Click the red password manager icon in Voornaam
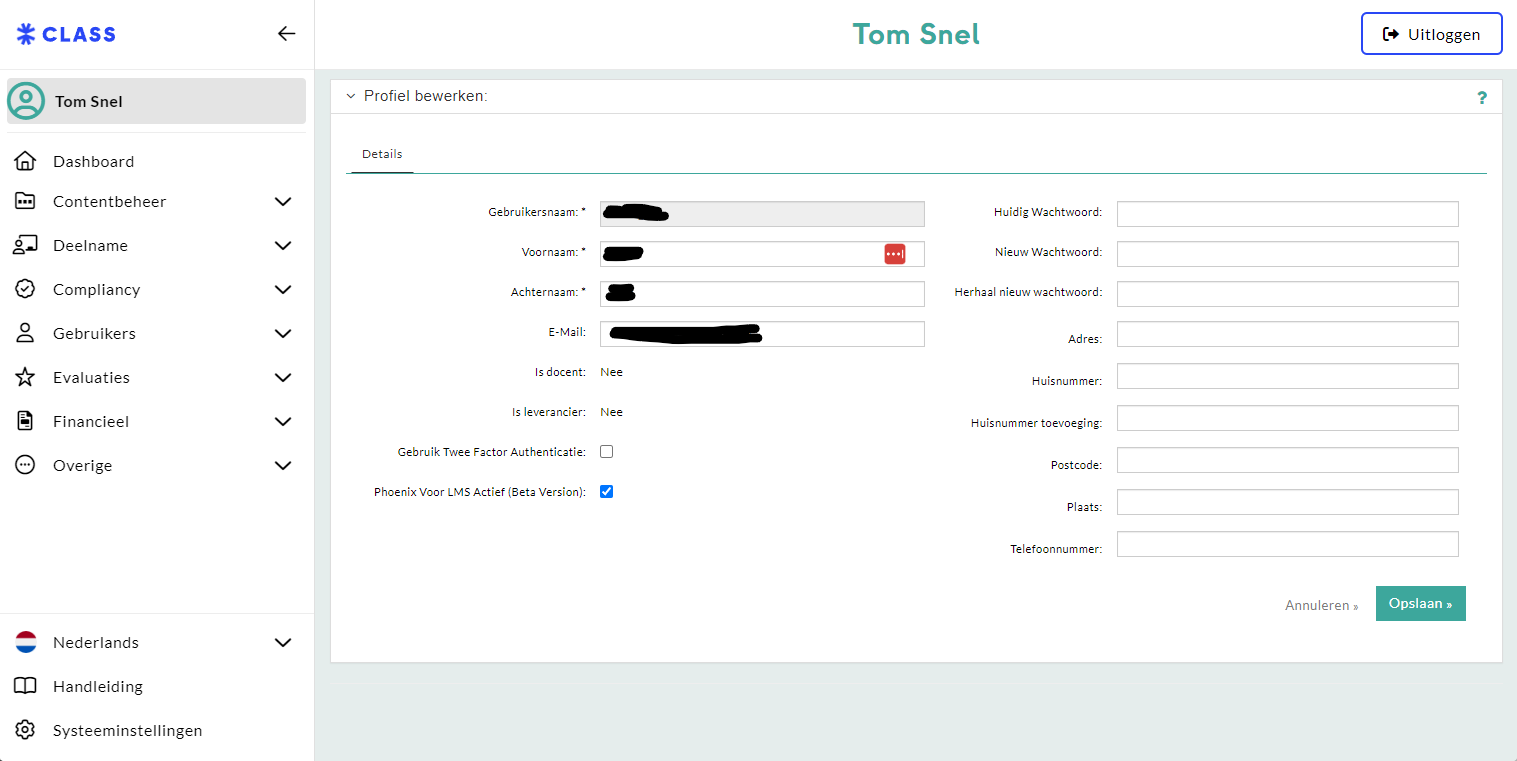Screen dimensions: 1517x761 (x=894, y=254)
